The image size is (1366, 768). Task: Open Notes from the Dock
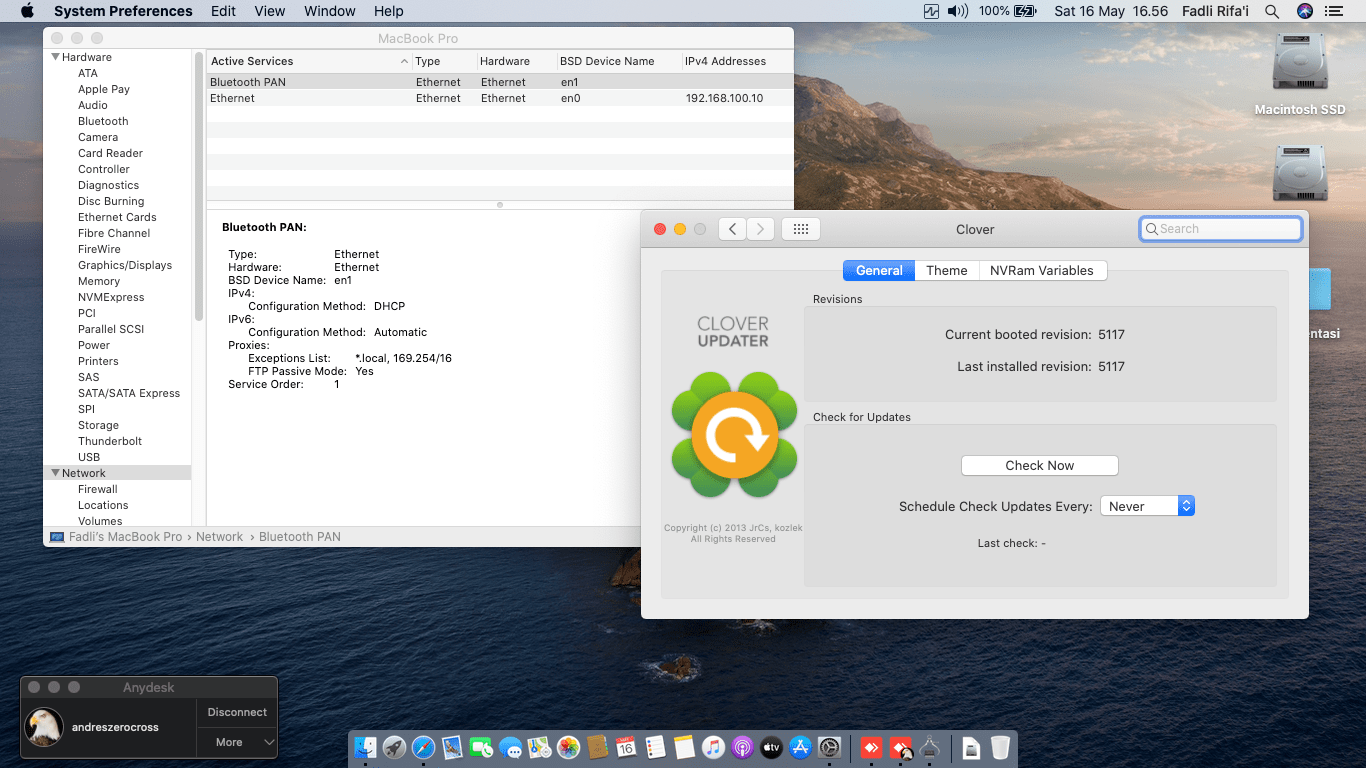685,747
